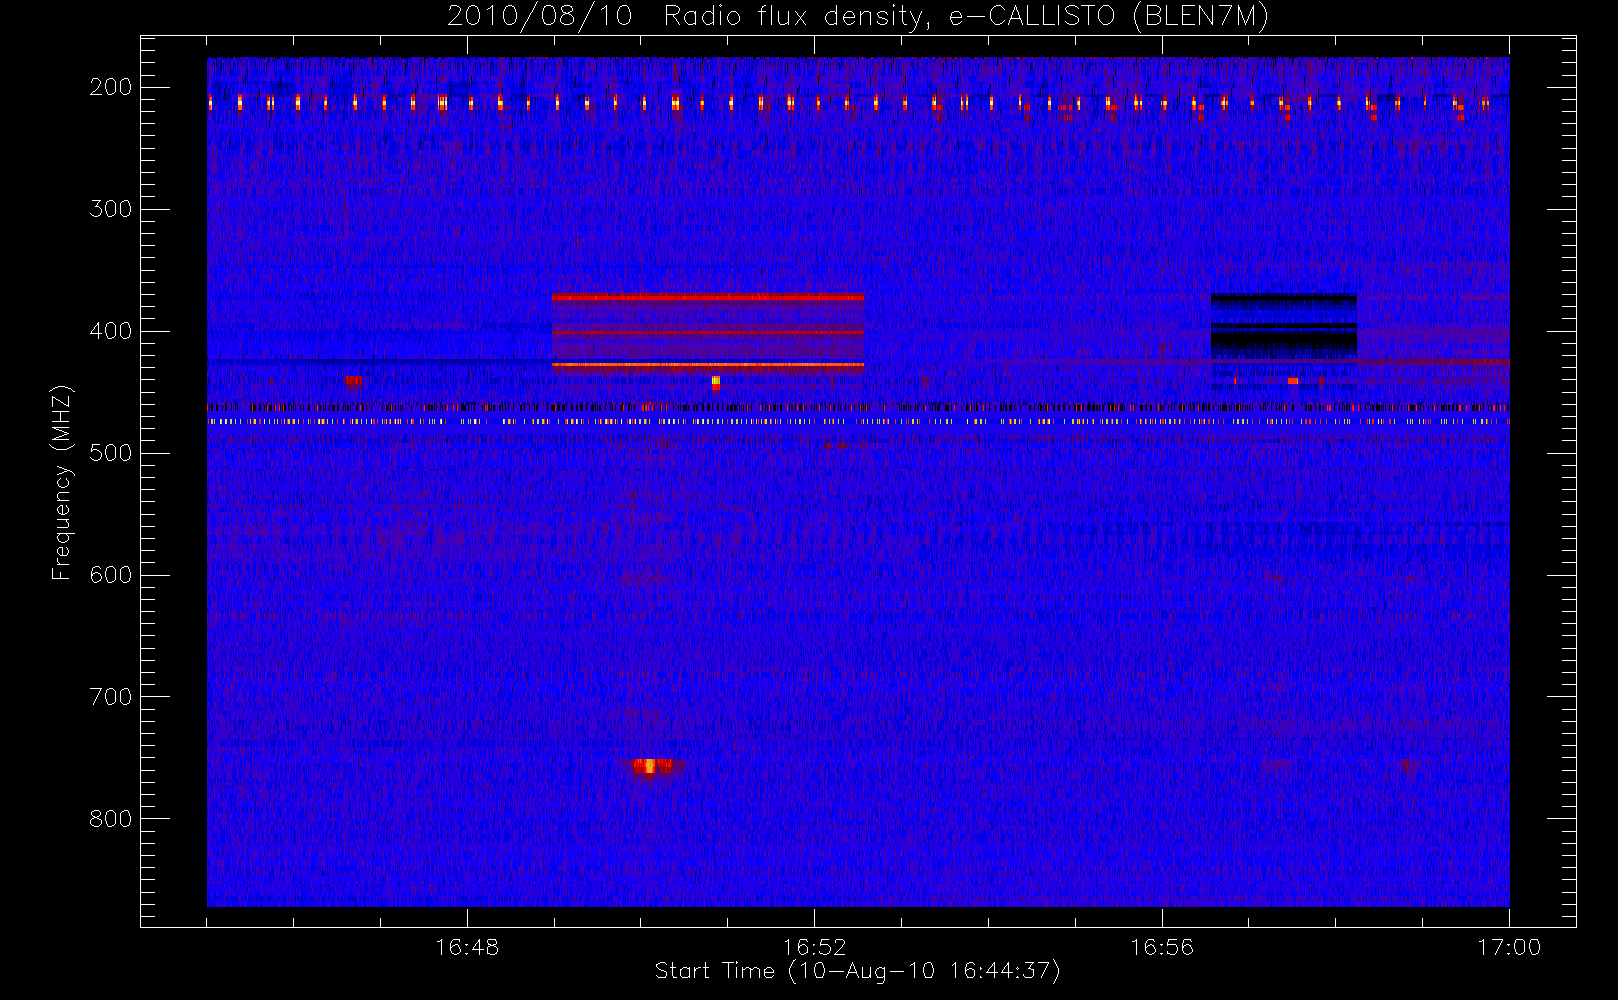Image resolution: width=1618 pixels, height=1000 pixels.
Task: Click the 16:56 time tick label
Action: (1162, 947)
